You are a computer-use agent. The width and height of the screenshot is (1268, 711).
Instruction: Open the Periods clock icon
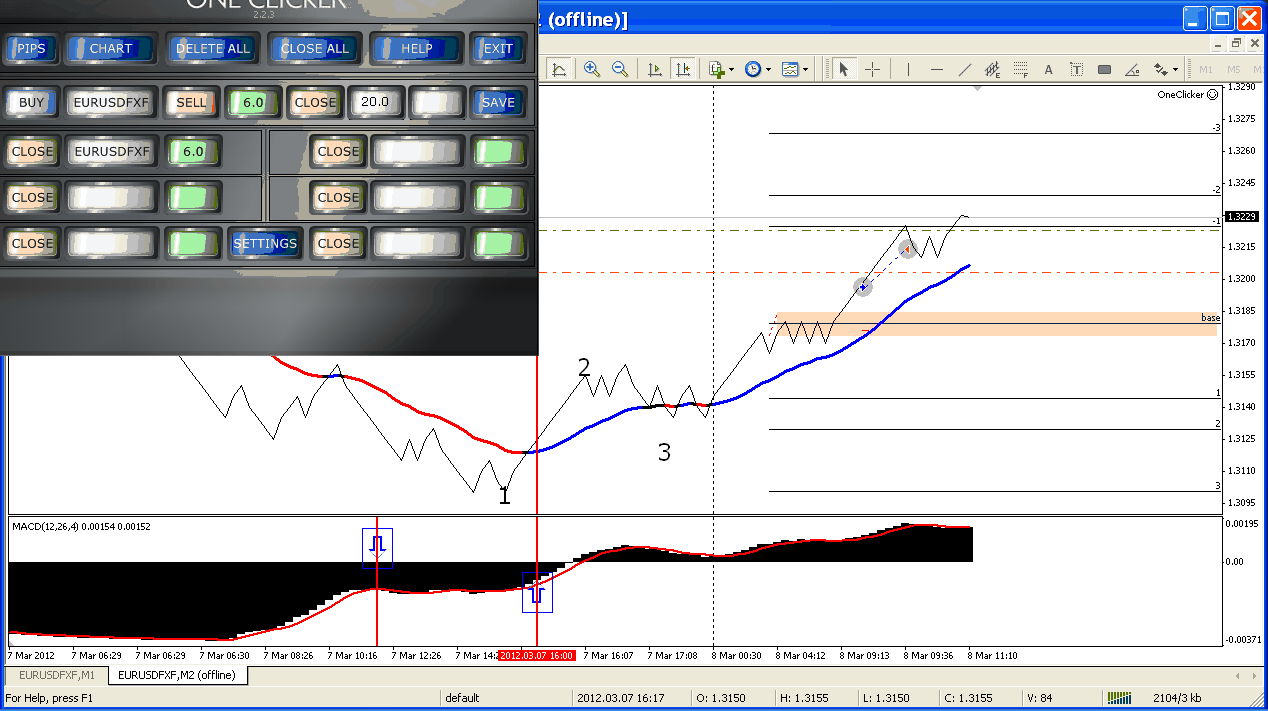point(752,69)
